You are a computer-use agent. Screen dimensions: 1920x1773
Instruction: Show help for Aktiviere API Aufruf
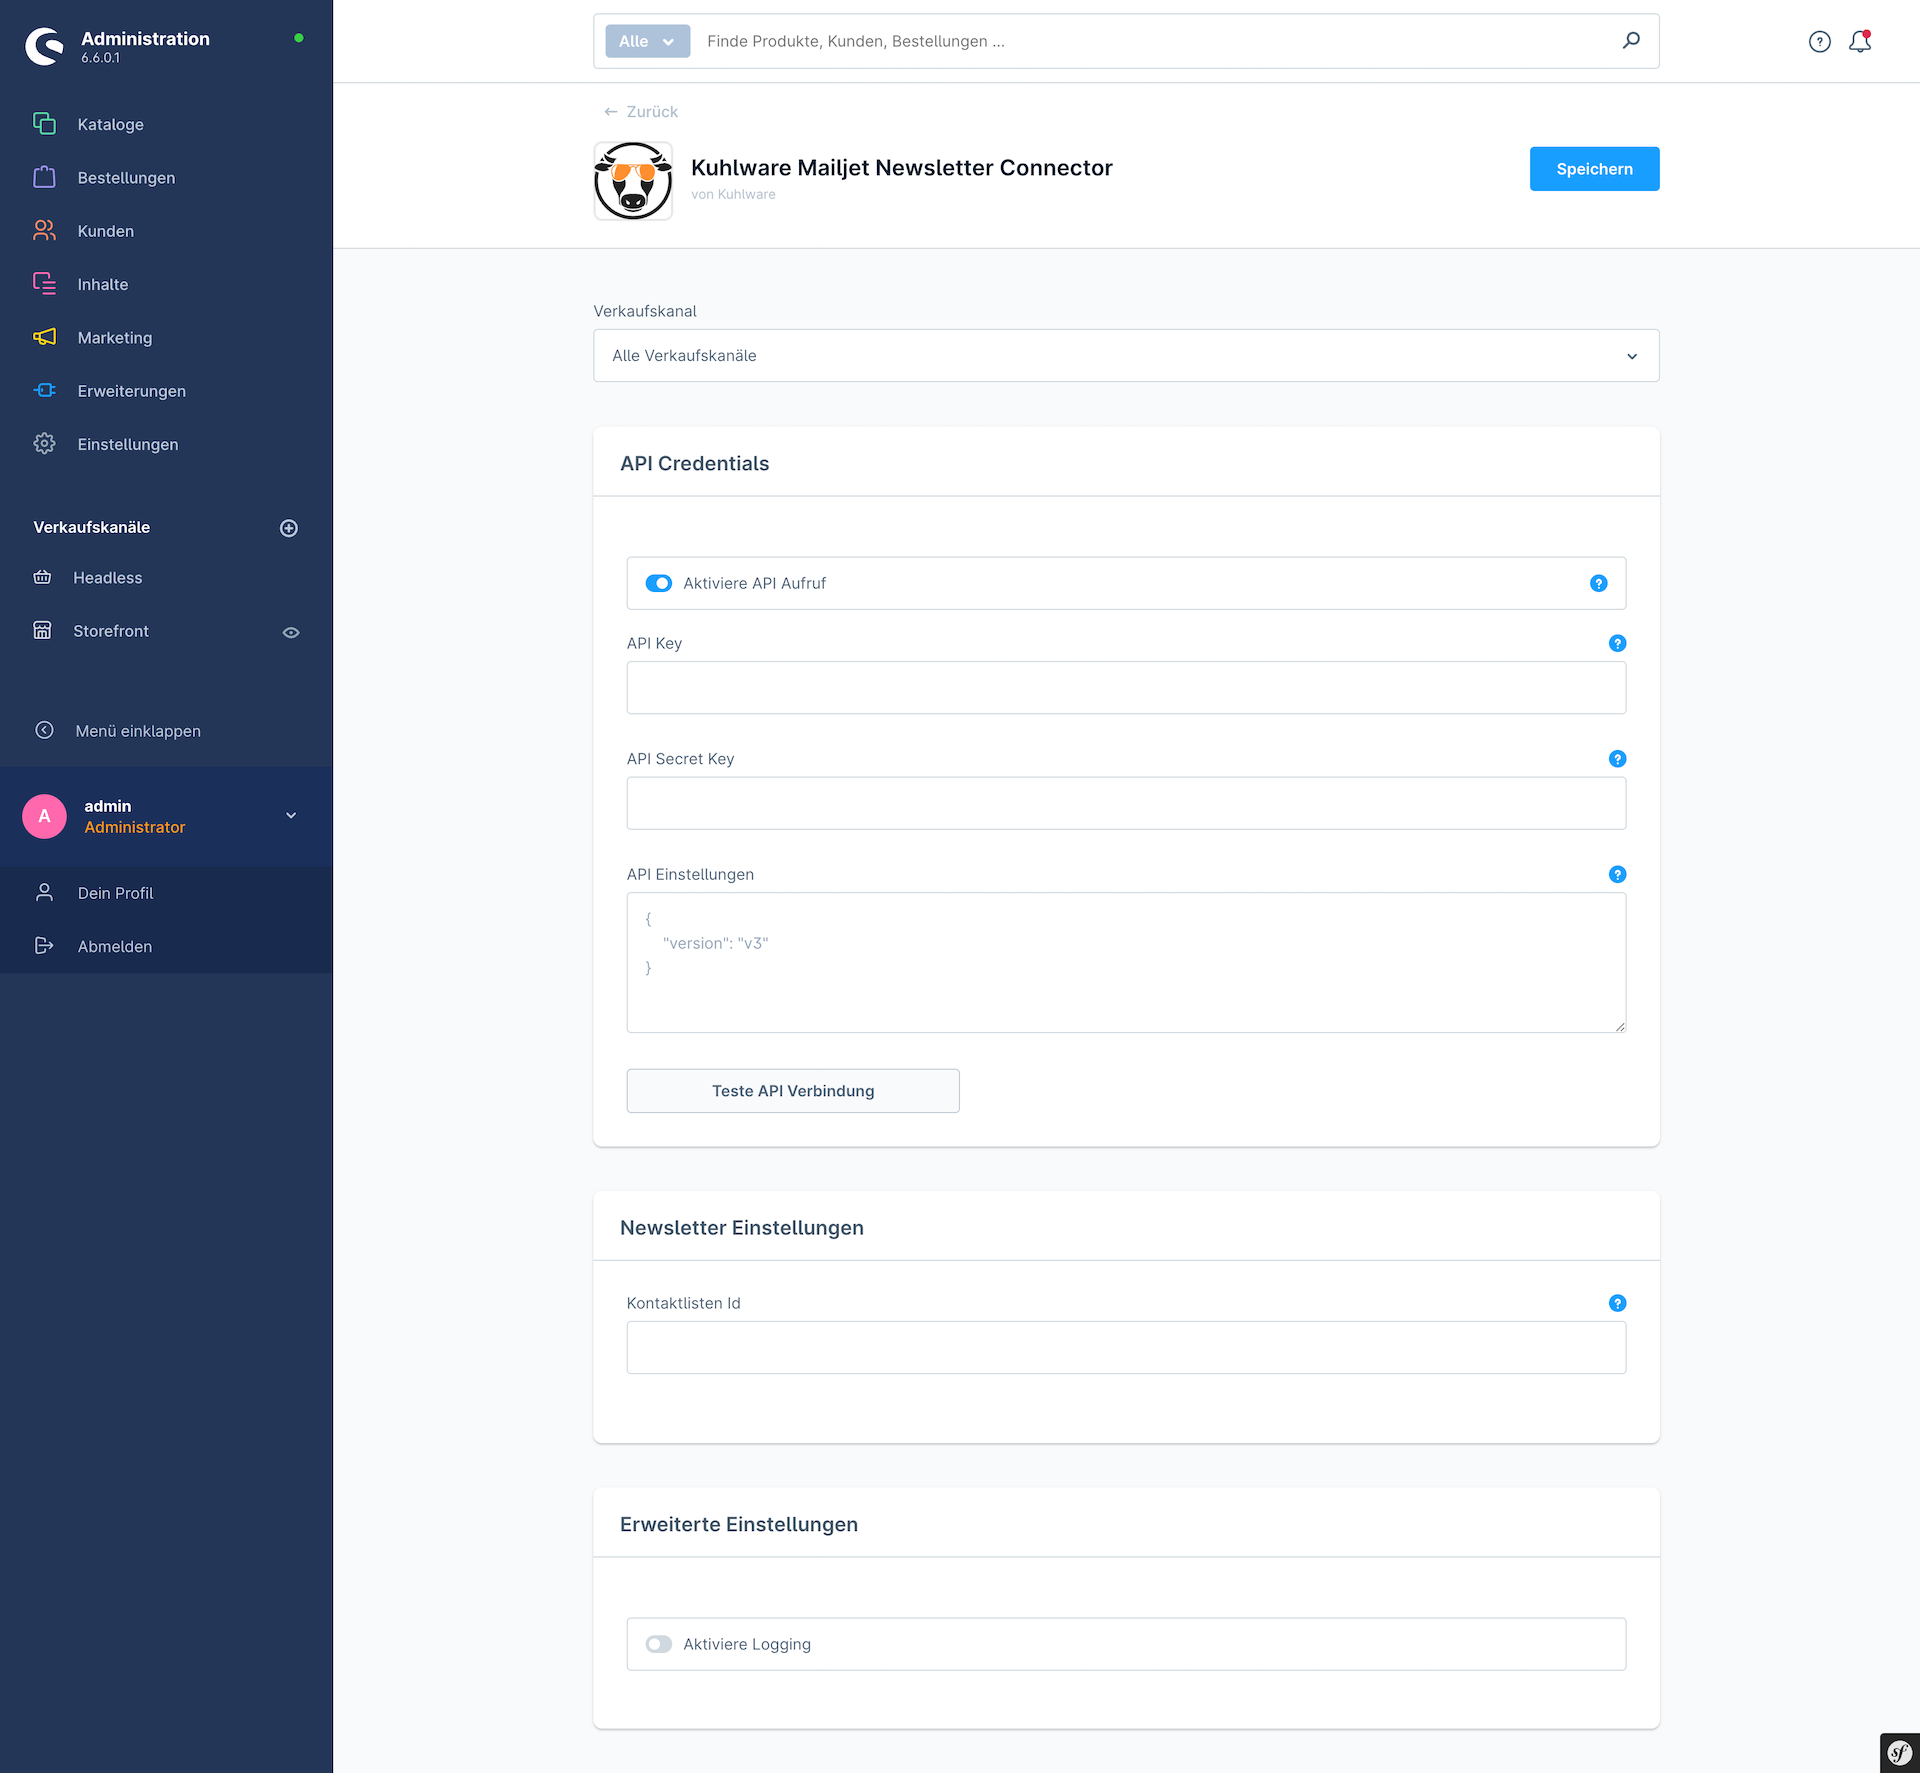1598,583
